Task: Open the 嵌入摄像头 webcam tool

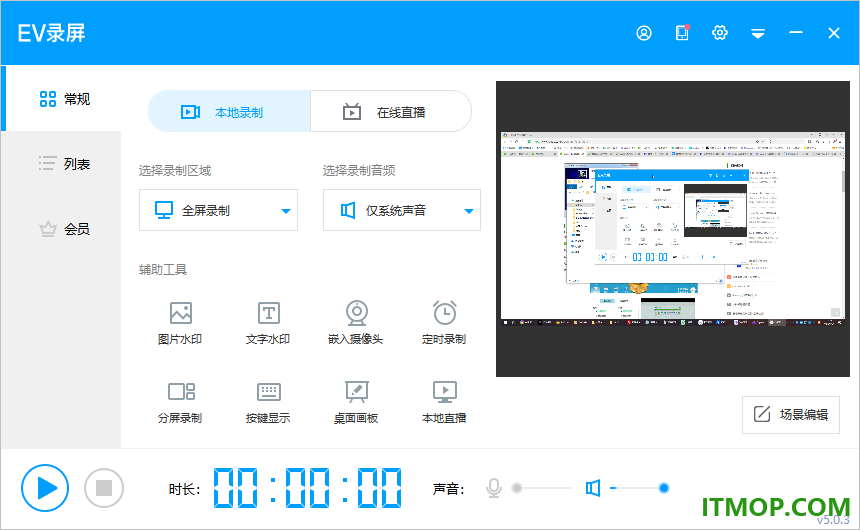Action: [356, 323]
